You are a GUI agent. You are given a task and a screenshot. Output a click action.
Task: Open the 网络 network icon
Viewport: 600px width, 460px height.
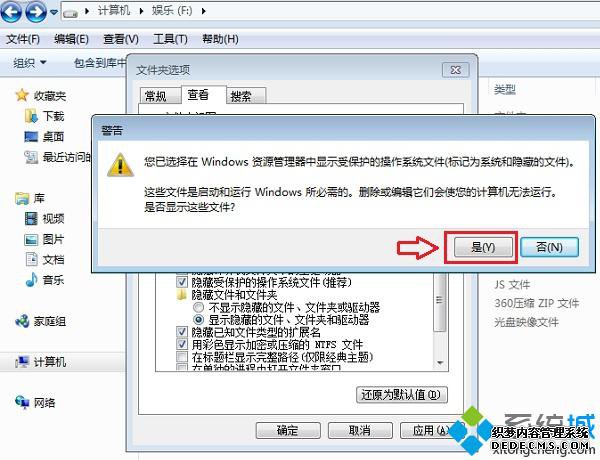pyautogui.click(x=22, y=402)
